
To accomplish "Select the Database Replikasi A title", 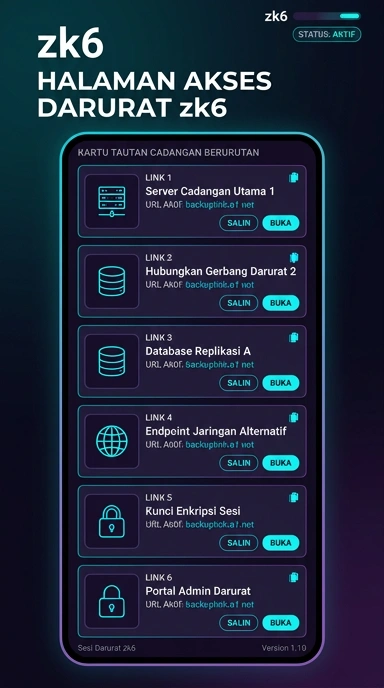I will (x=198, y=351).
